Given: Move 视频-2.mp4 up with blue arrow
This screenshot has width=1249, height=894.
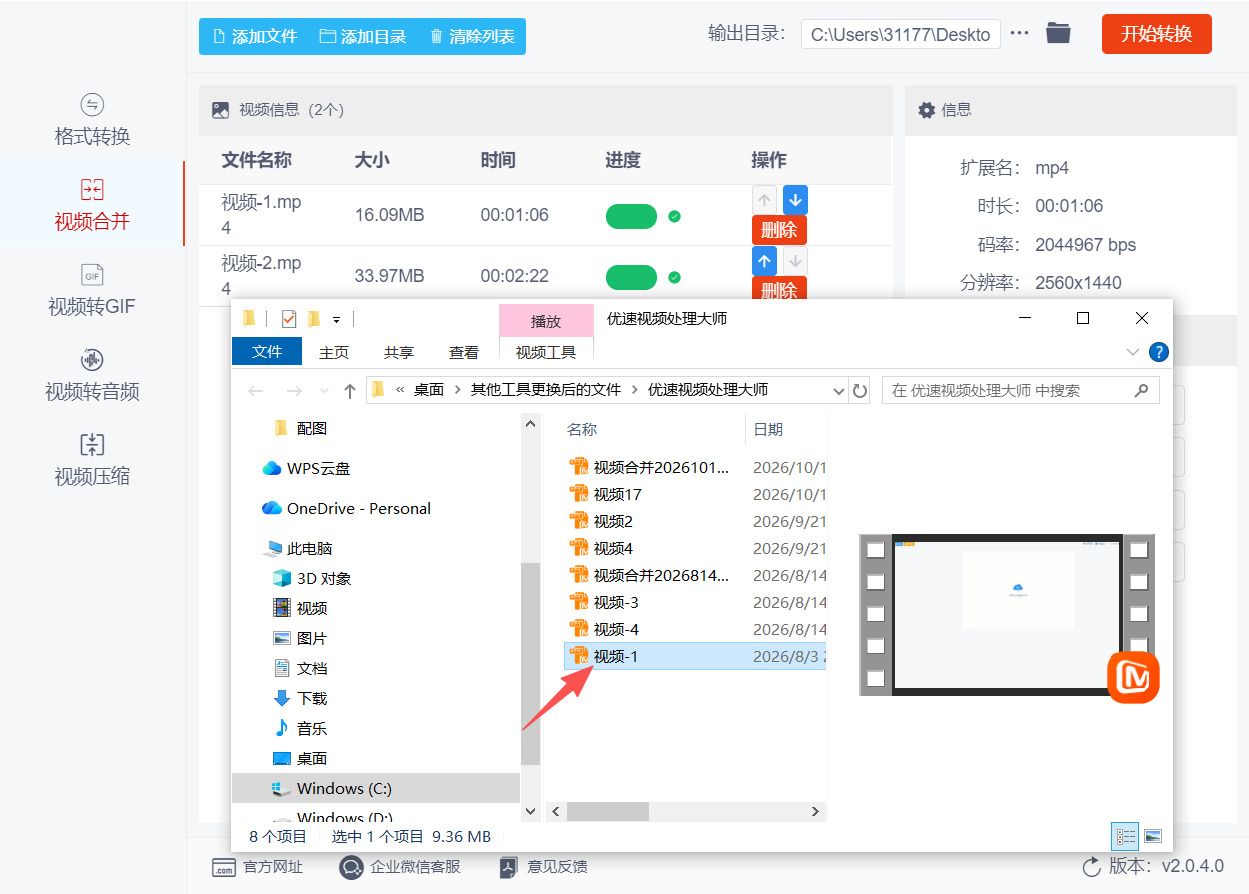Looking at the screenshot, I should coord(764,261).
